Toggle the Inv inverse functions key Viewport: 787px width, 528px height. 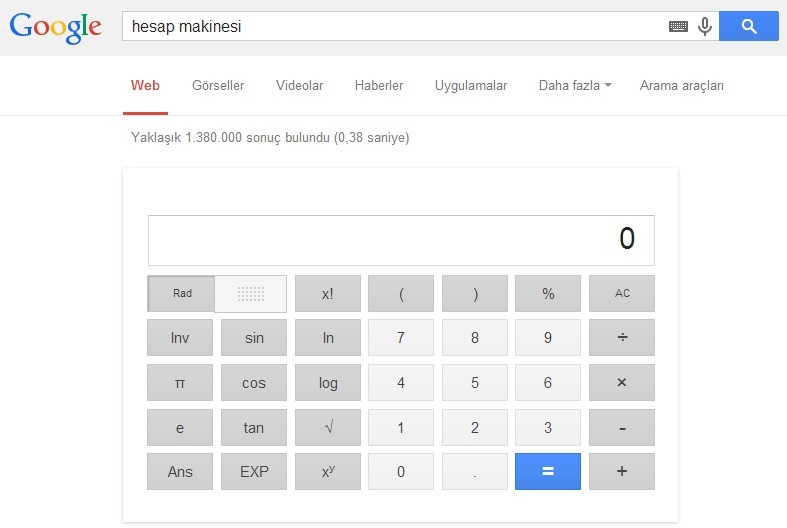click(180, 337)
